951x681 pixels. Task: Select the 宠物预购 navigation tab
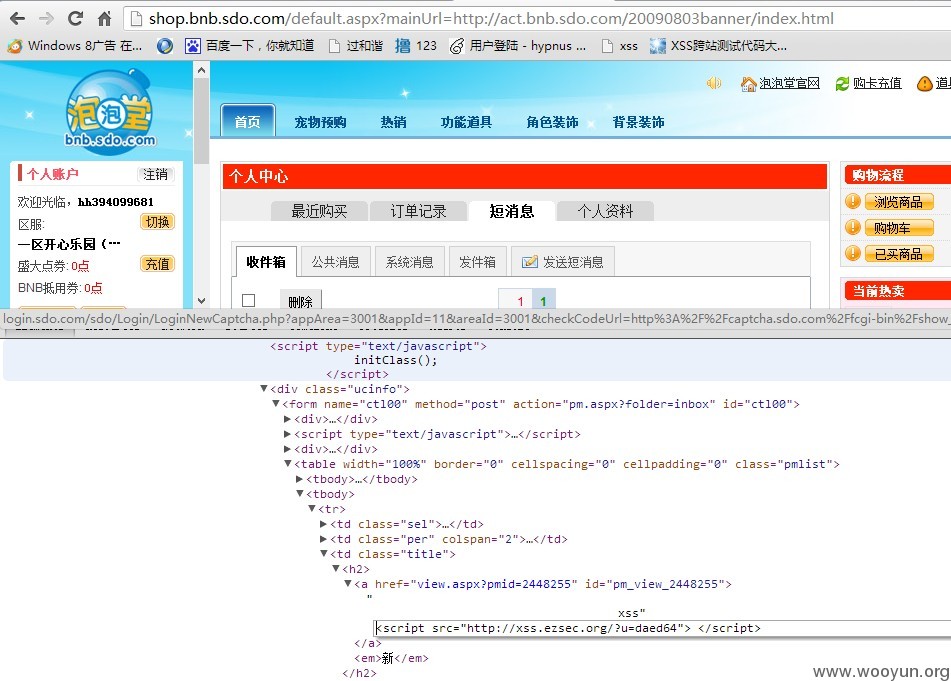[320, 122]
